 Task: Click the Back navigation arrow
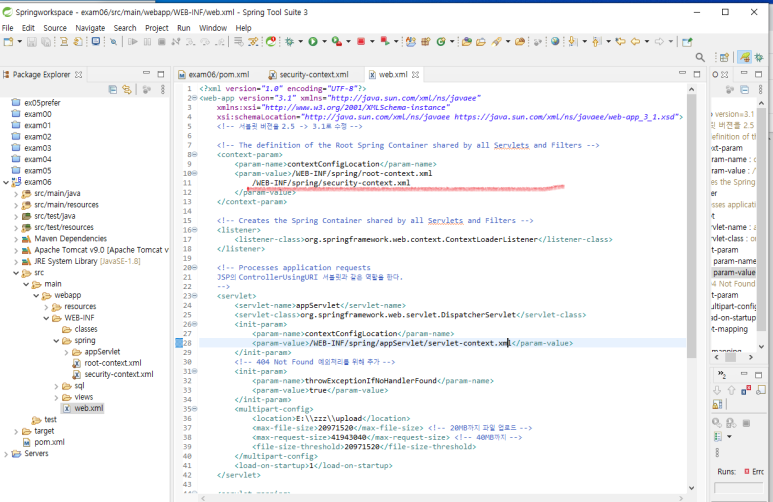(635, 42)
